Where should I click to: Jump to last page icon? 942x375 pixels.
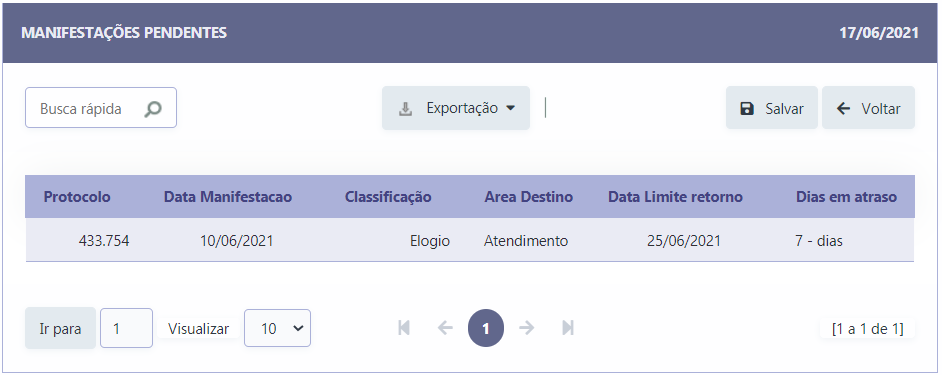[x=568, y=328]
